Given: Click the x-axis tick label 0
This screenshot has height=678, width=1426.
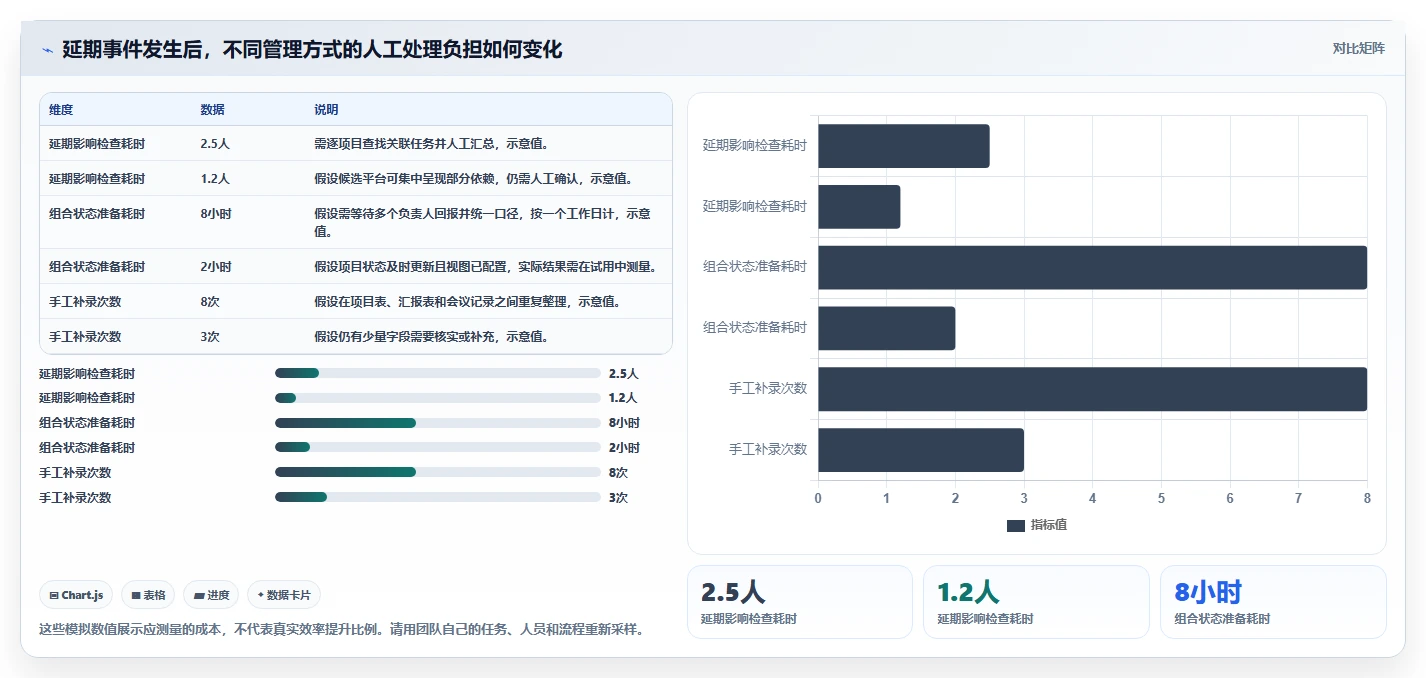Looking at the screenshot, I should point(818,498).
